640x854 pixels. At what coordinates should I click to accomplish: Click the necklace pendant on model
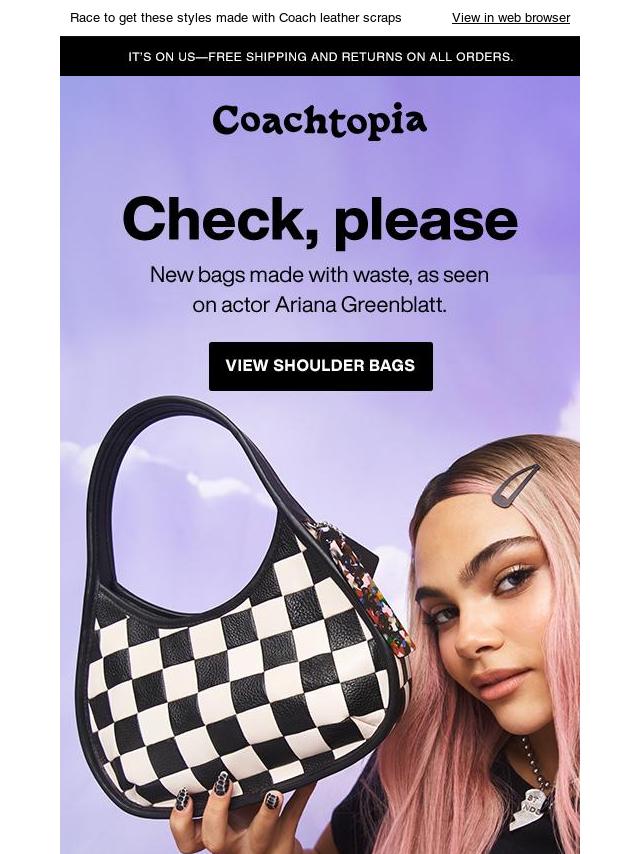532,807
